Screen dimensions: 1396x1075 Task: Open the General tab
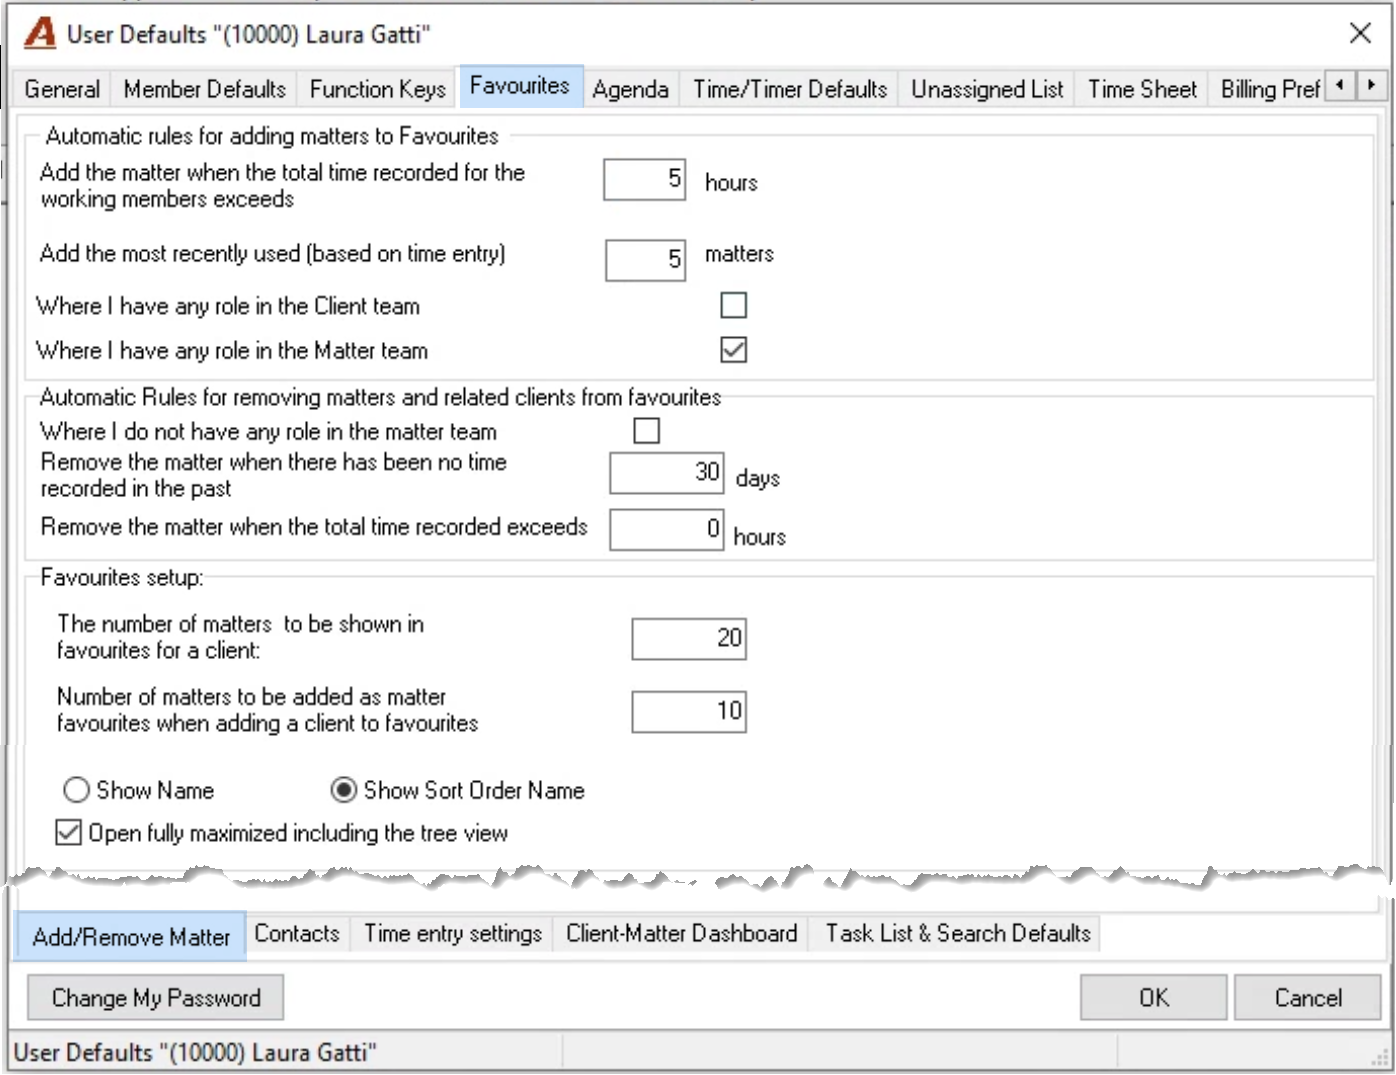coord(62,89)
